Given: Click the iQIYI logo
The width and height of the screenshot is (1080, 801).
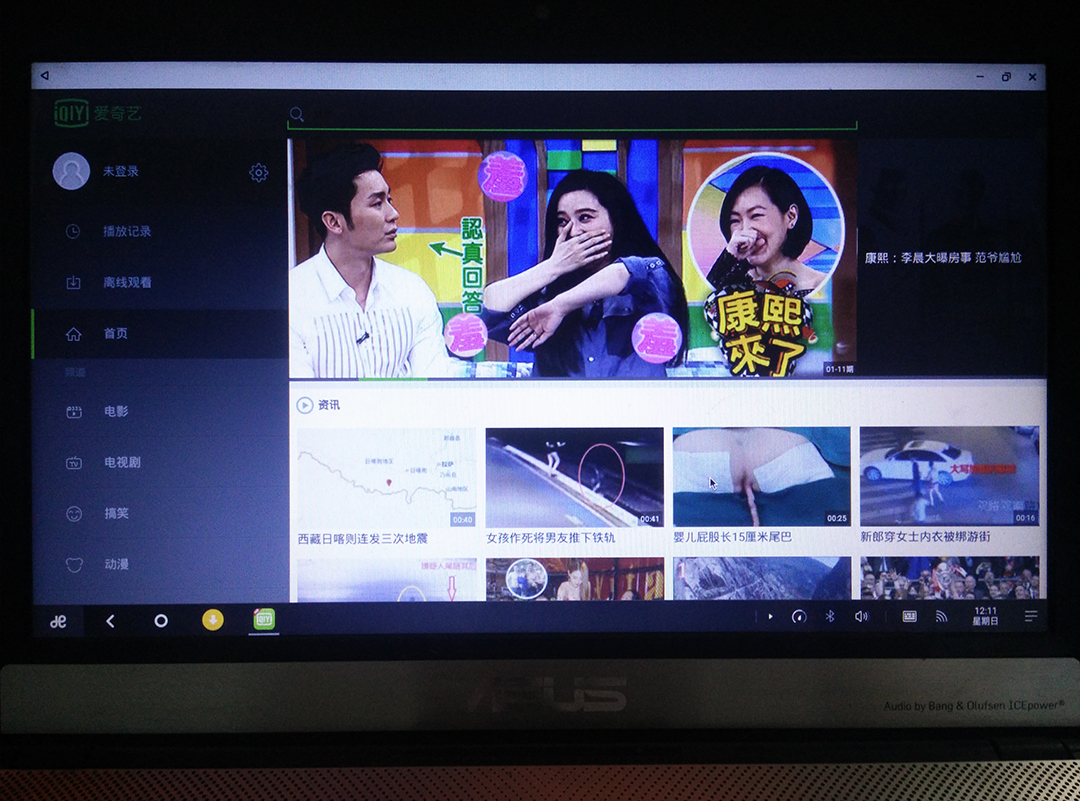Looking at the screenshot, I should coord(97,112).
